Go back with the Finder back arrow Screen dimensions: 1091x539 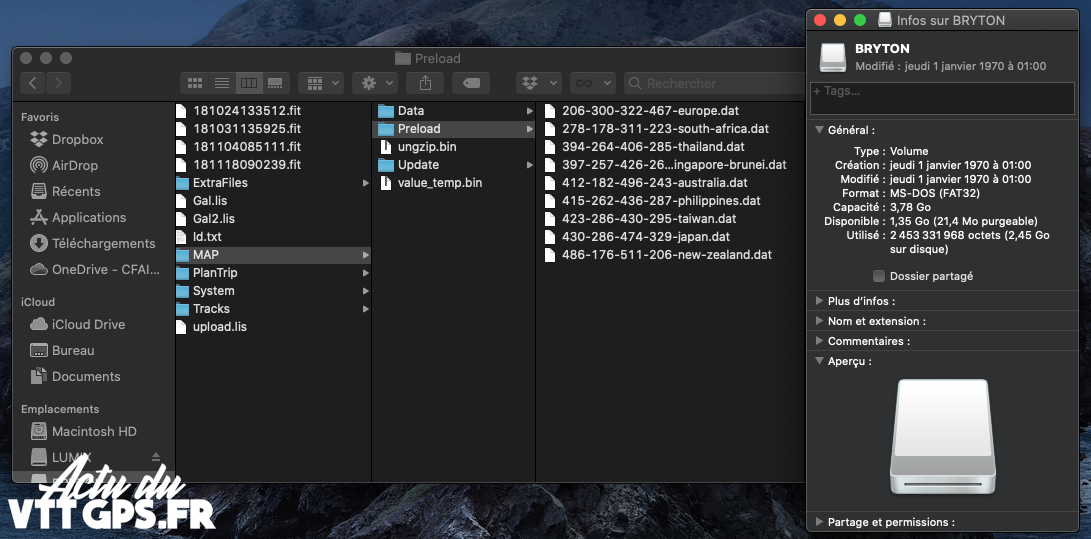33,83
